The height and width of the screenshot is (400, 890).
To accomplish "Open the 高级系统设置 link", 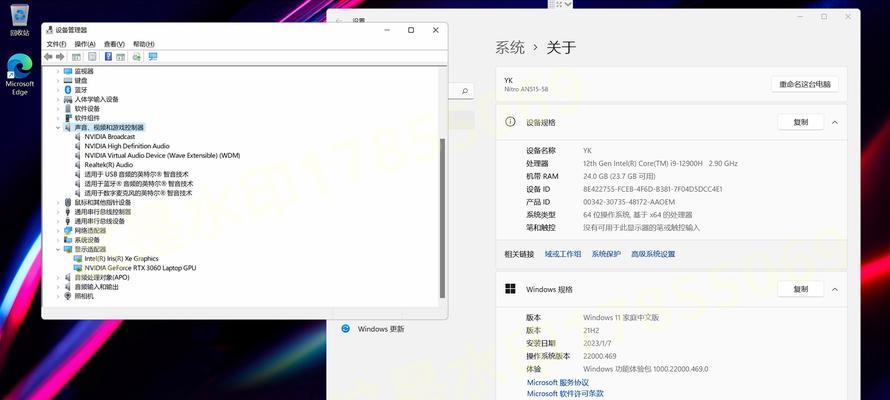I will (x=653, y=254).
